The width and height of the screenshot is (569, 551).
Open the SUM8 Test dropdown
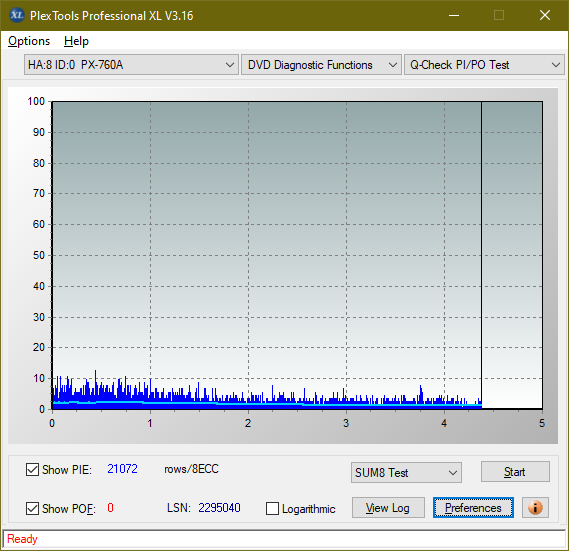tap(406, 473)
